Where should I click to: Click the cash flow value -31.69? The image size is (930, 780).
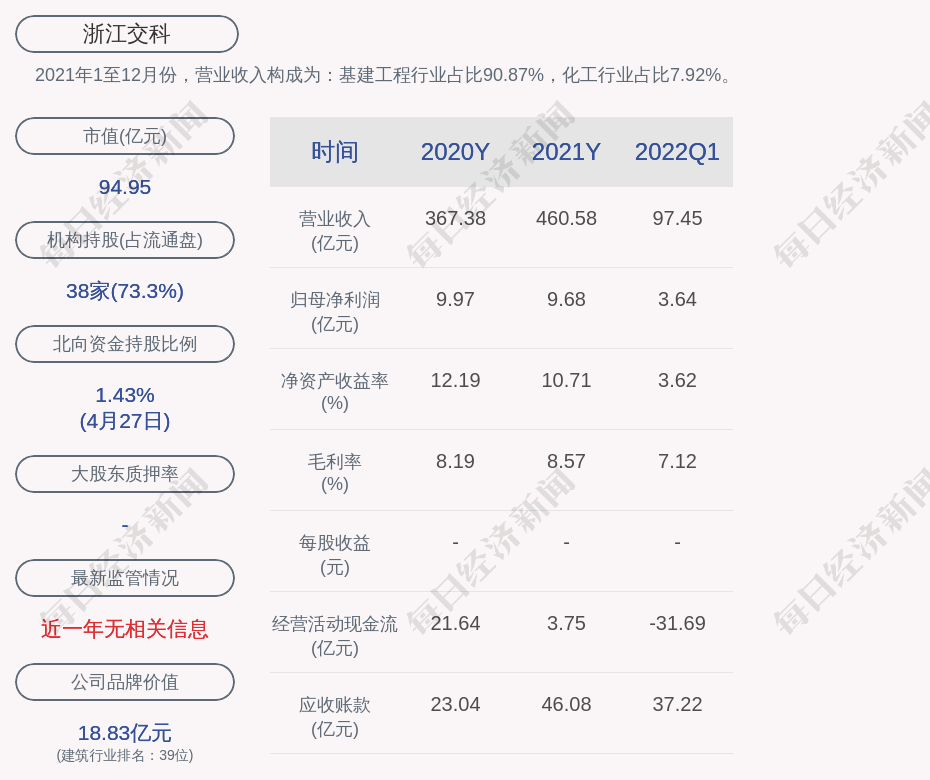[x=677, y=623]
